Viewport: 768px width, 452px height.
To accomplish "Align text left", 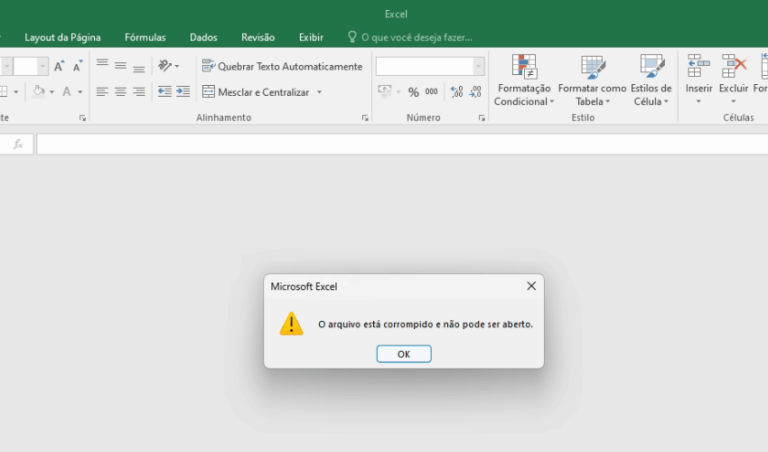I will tap(102, 92).
